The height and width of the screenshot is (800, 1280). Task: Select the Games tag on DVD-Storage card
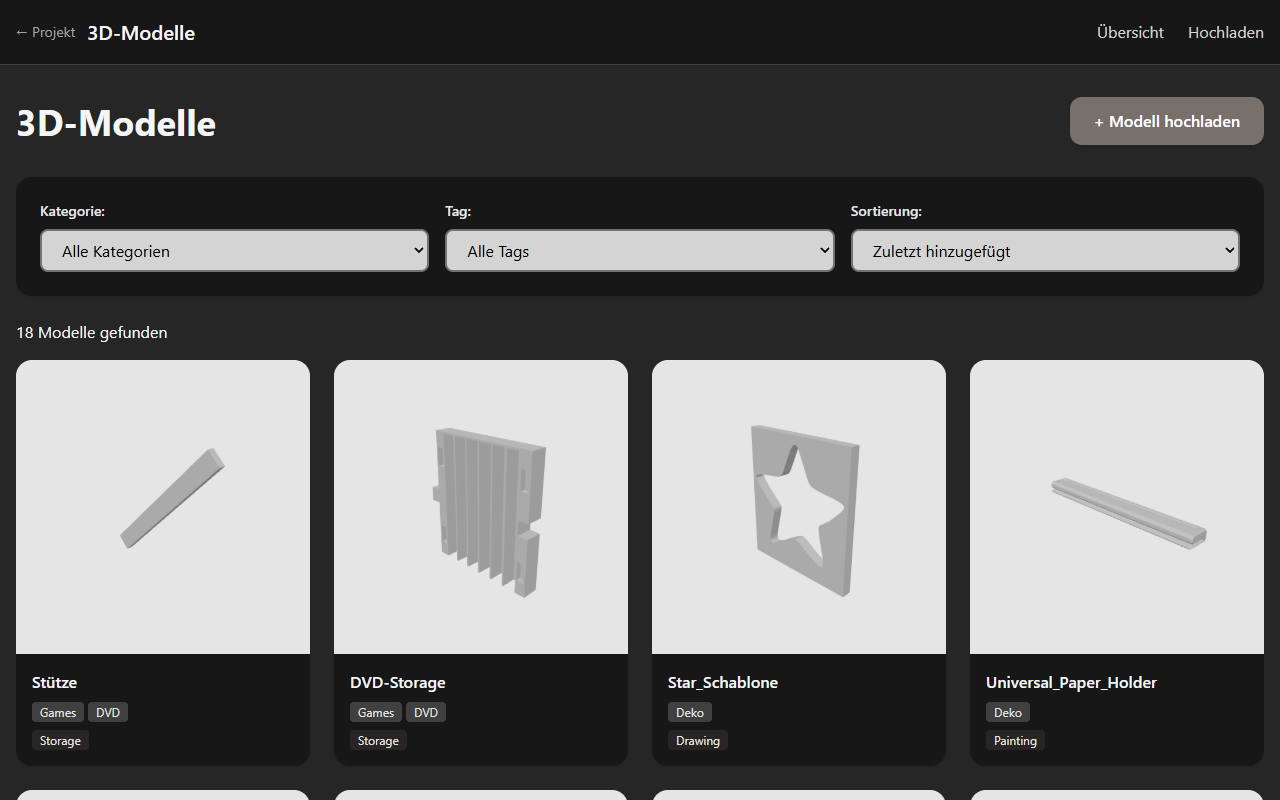[376, 712]
